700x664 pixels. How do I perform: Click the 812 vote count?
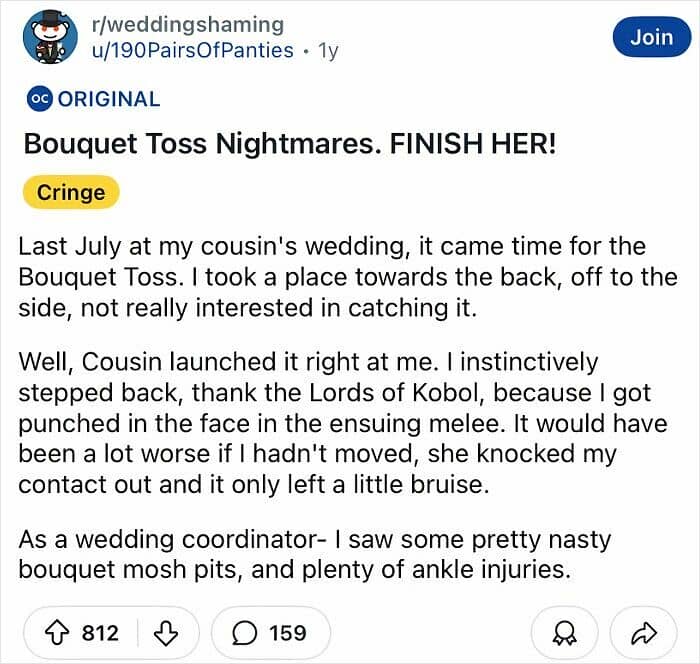(x=100, y=632)
